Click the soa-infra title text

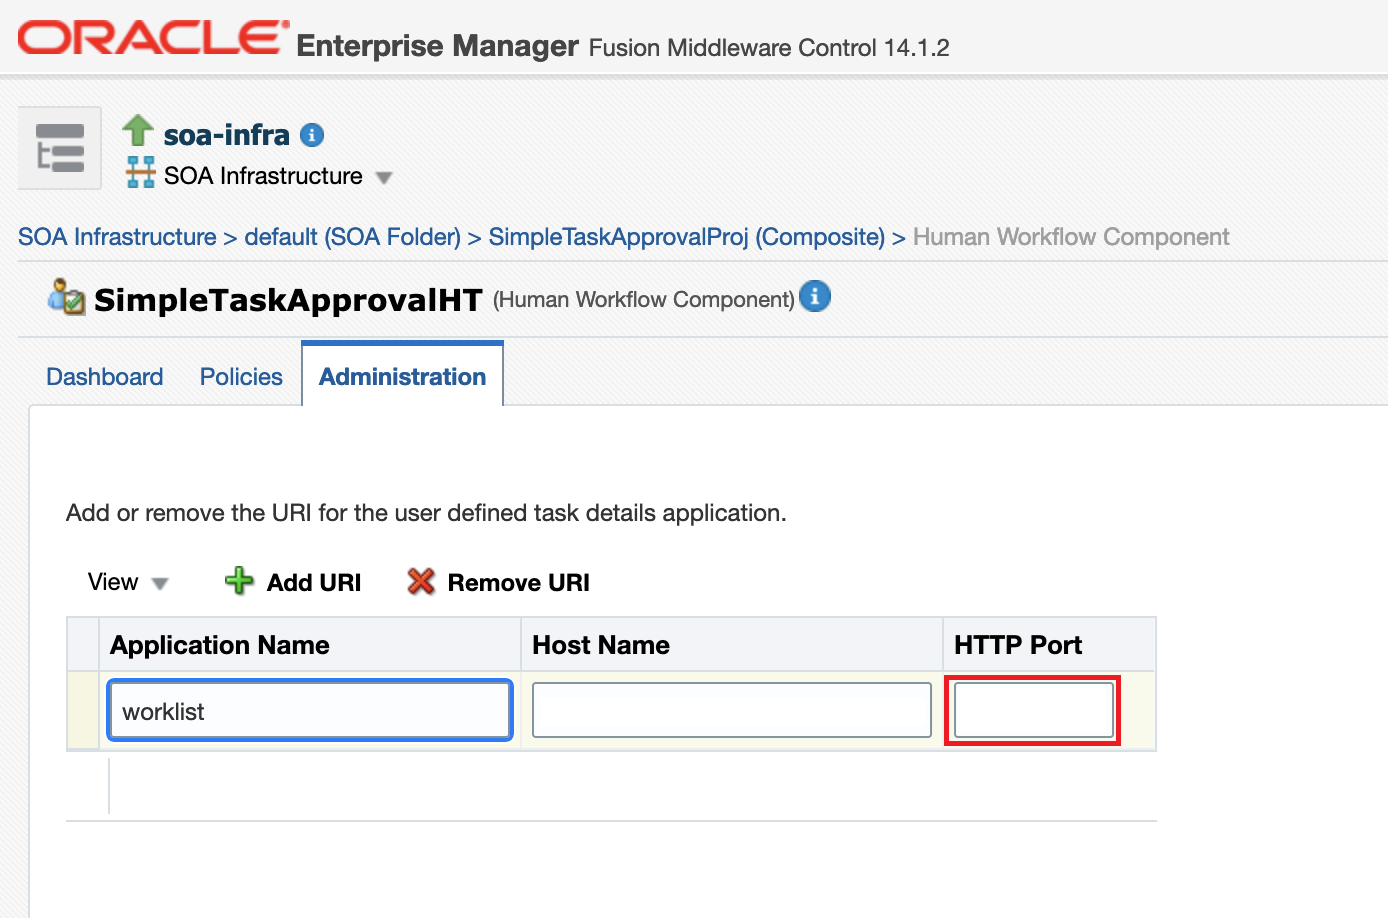[x=227, y=135]
